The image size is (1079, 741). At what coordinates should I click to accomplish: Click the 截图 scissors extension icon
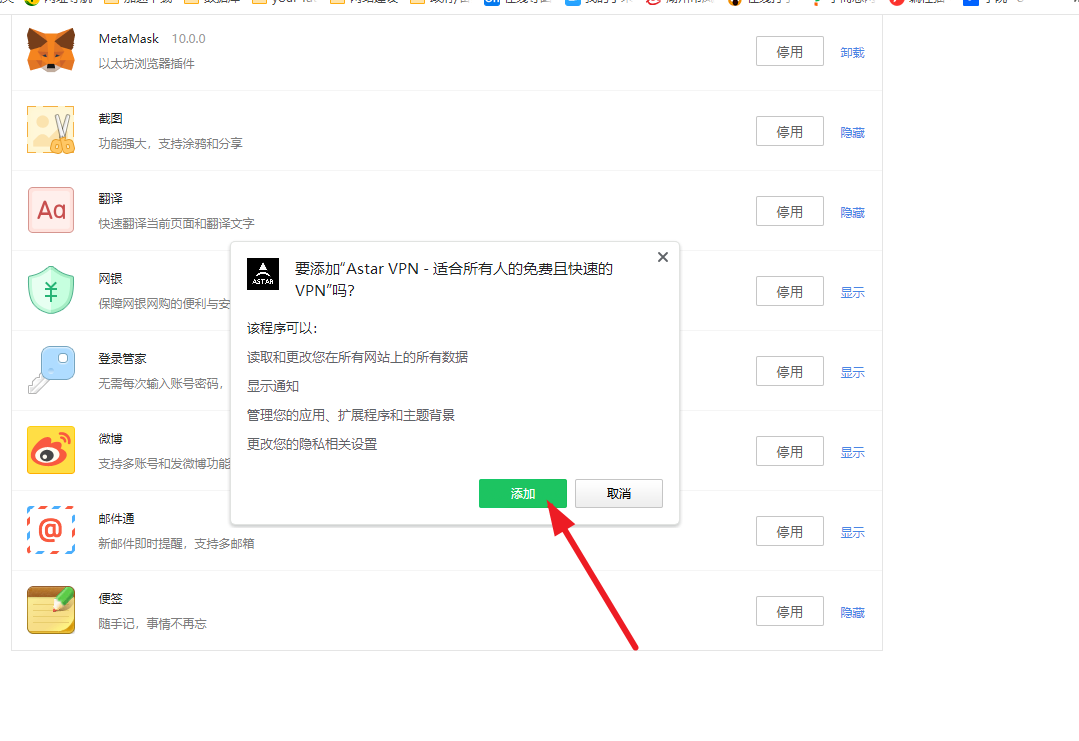coord(51,129)
